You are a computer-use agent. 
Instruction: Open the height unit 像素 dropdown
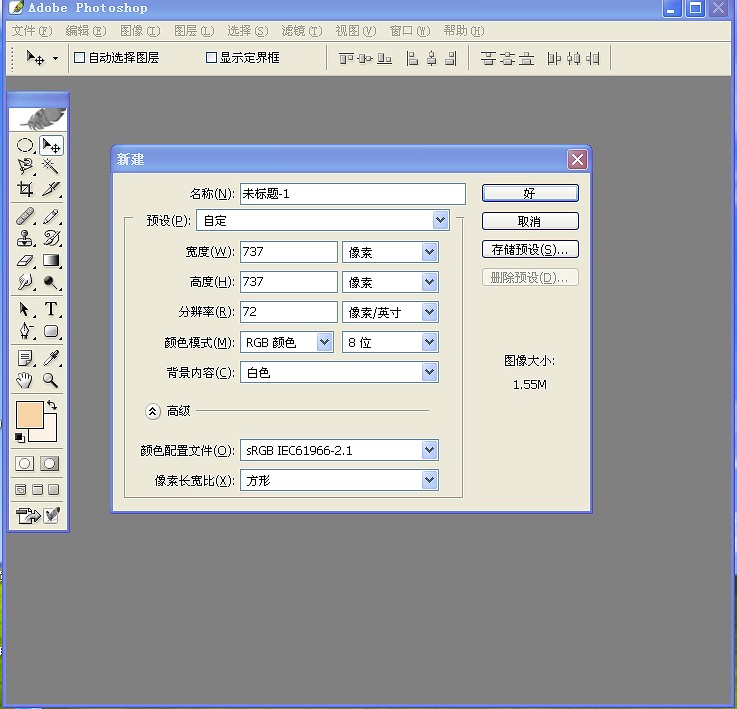[429, 282]
